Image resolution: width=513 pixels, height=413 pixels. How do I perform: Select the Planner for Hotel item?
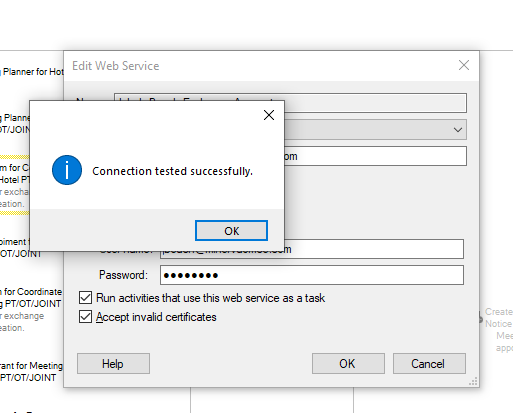coord(32,72)
